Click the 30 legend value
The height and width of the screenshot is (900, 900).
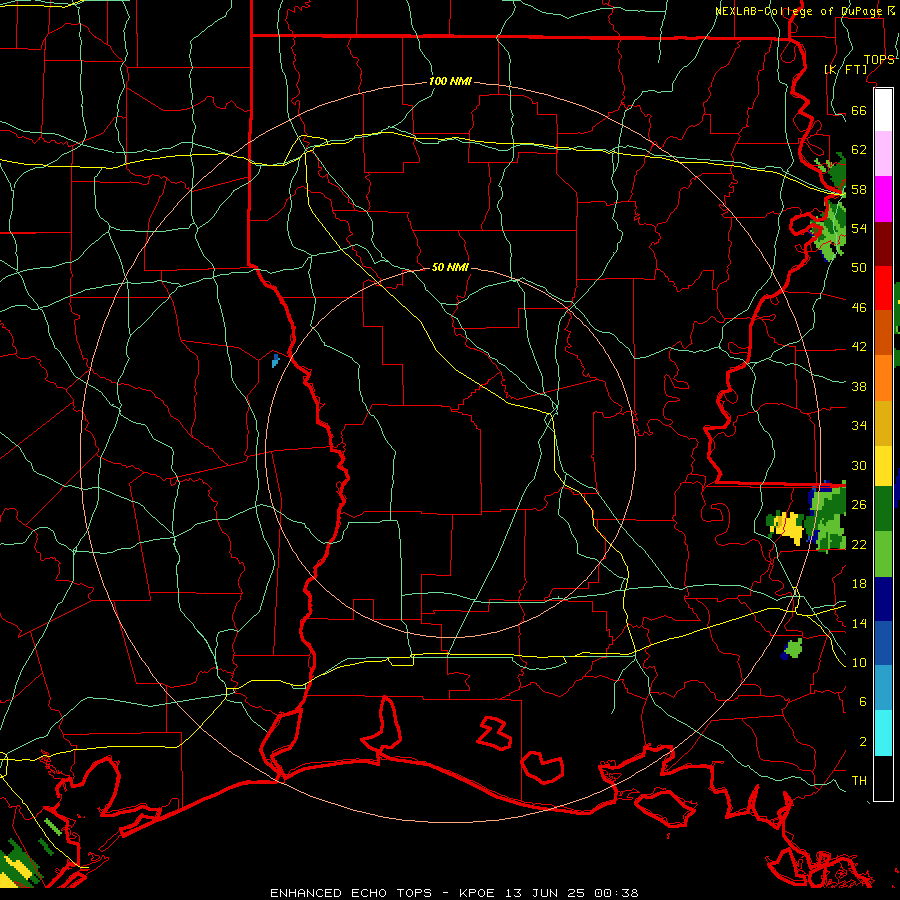pos(859,465)
